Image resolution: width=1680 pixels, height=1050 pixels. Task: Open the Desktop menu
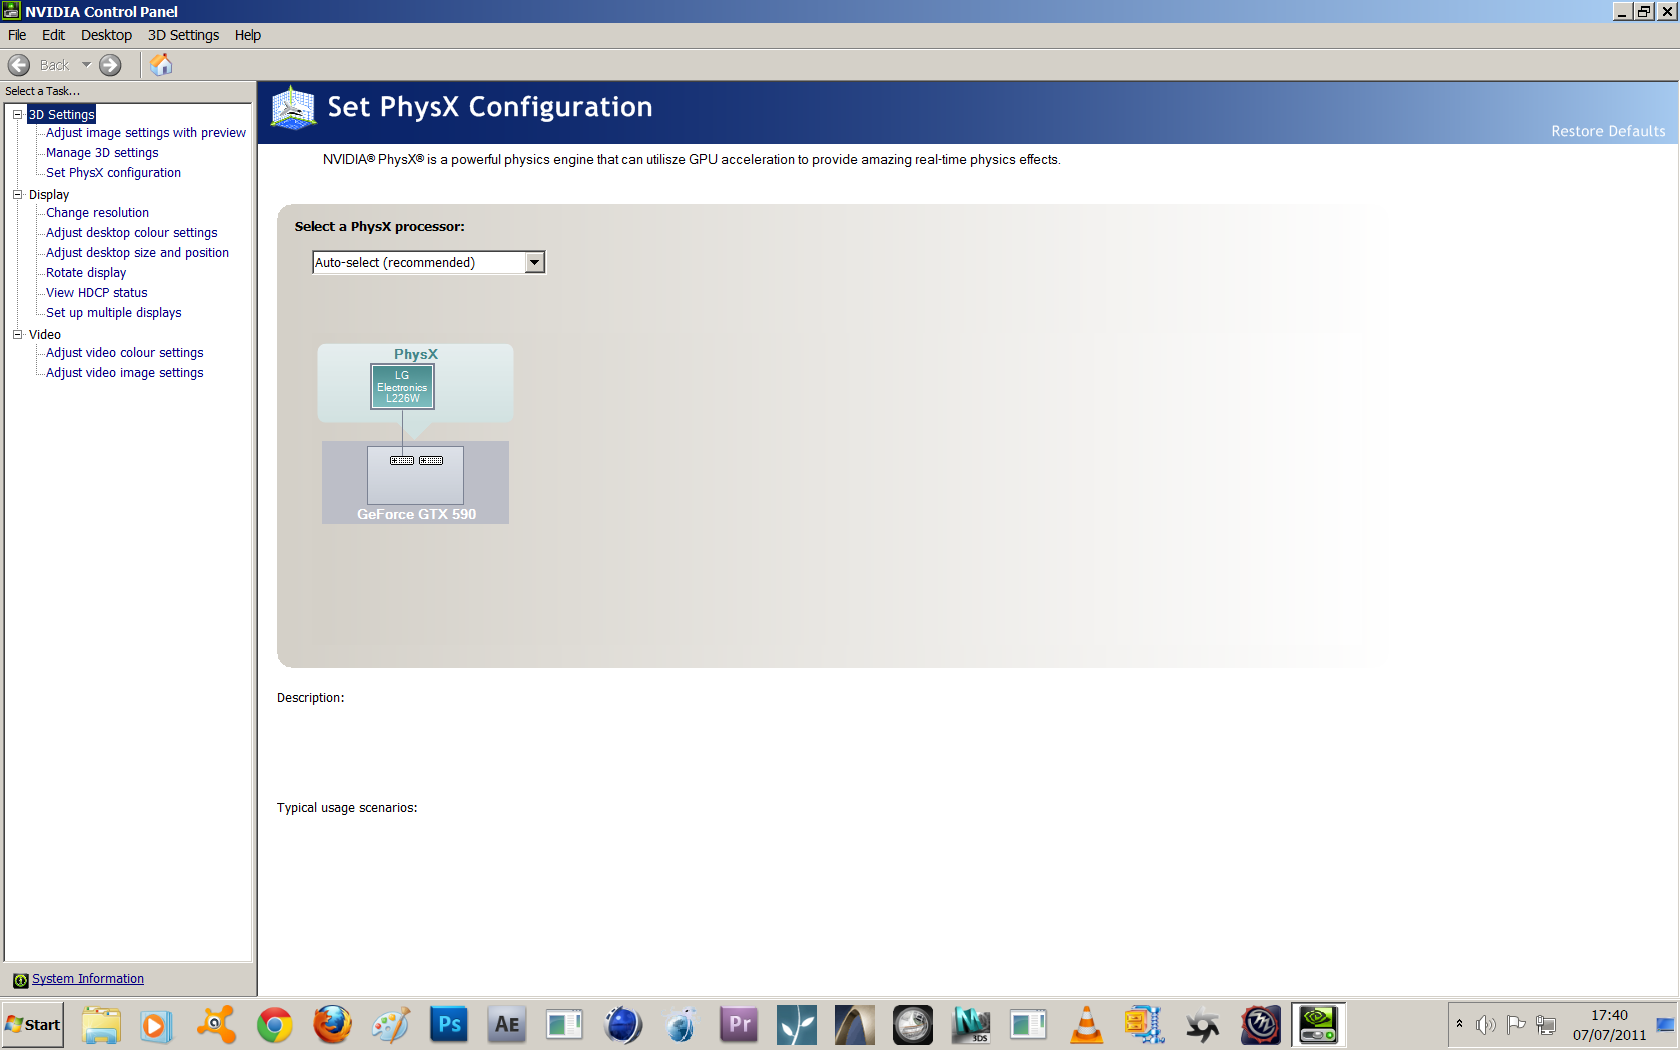point(106,35)
